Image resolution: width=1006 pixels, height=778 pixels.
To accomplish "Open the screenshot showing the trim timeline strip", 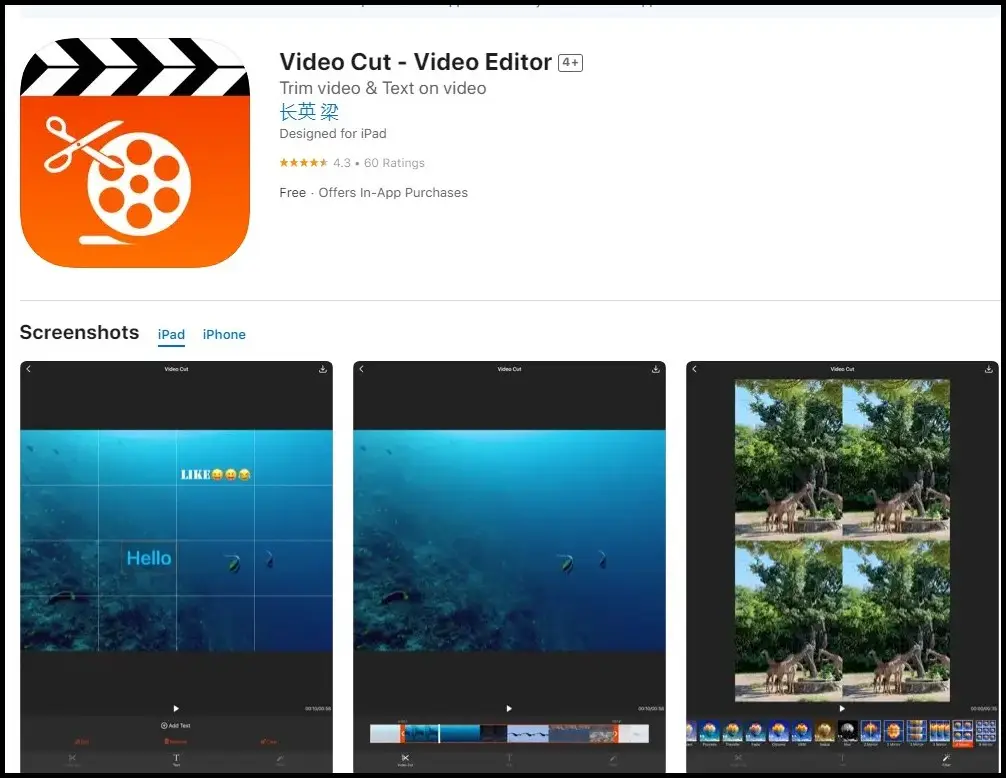I will click(509, 567).
